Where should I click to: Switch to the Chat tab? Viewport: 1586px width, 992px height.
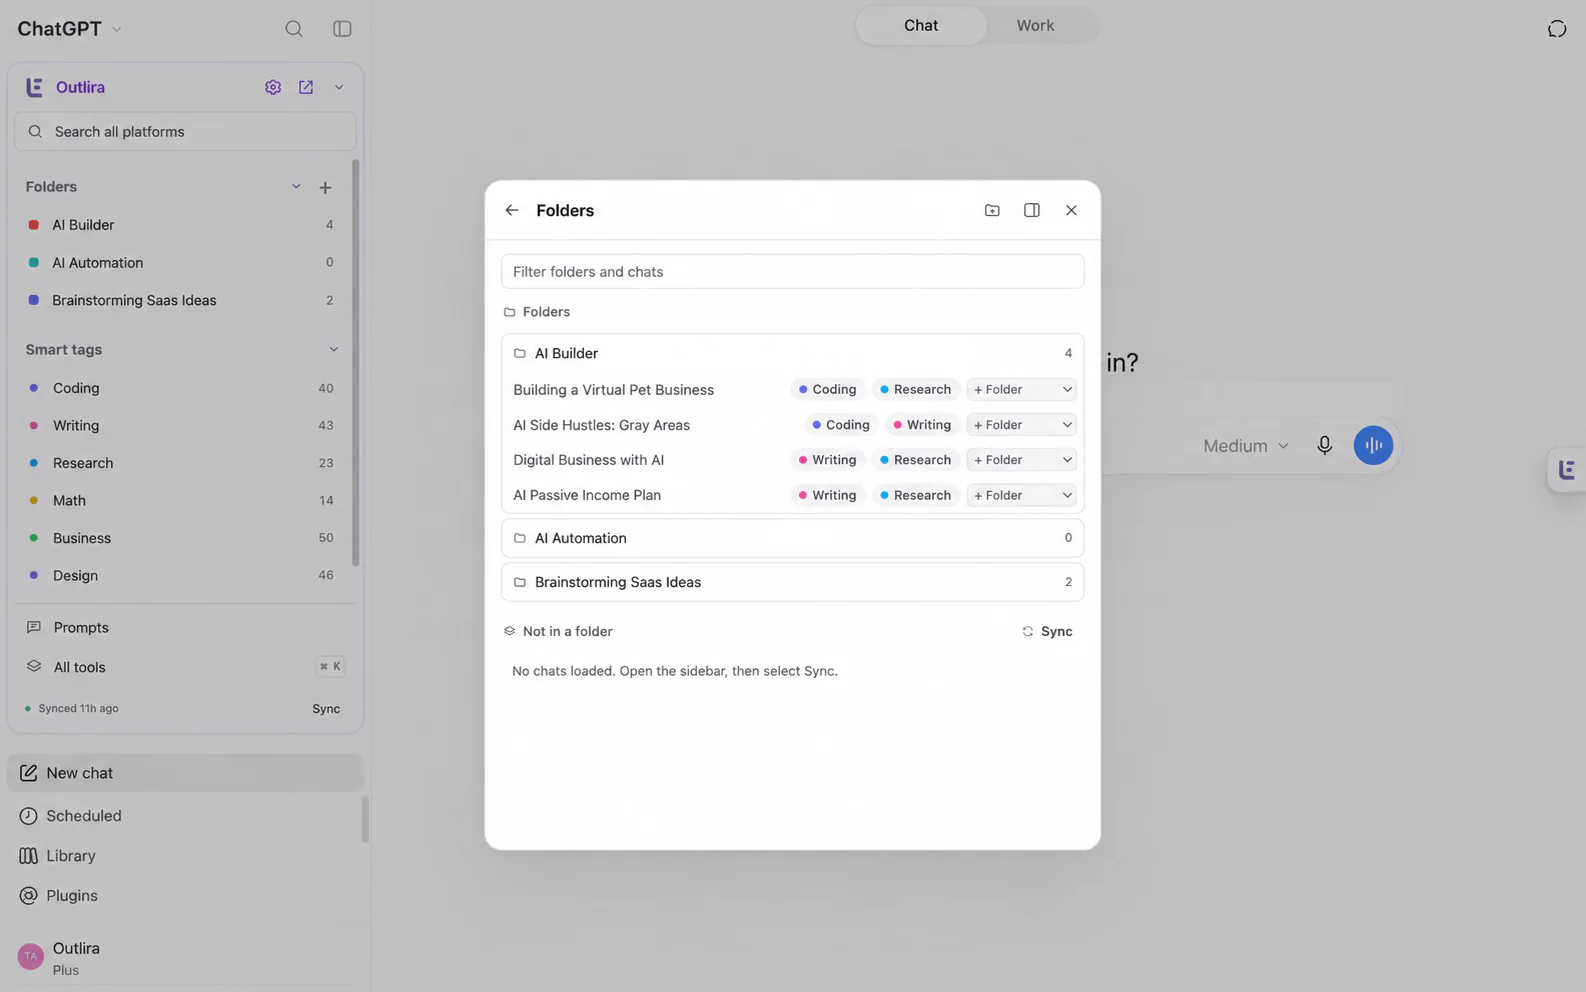(x=921, y=25)
